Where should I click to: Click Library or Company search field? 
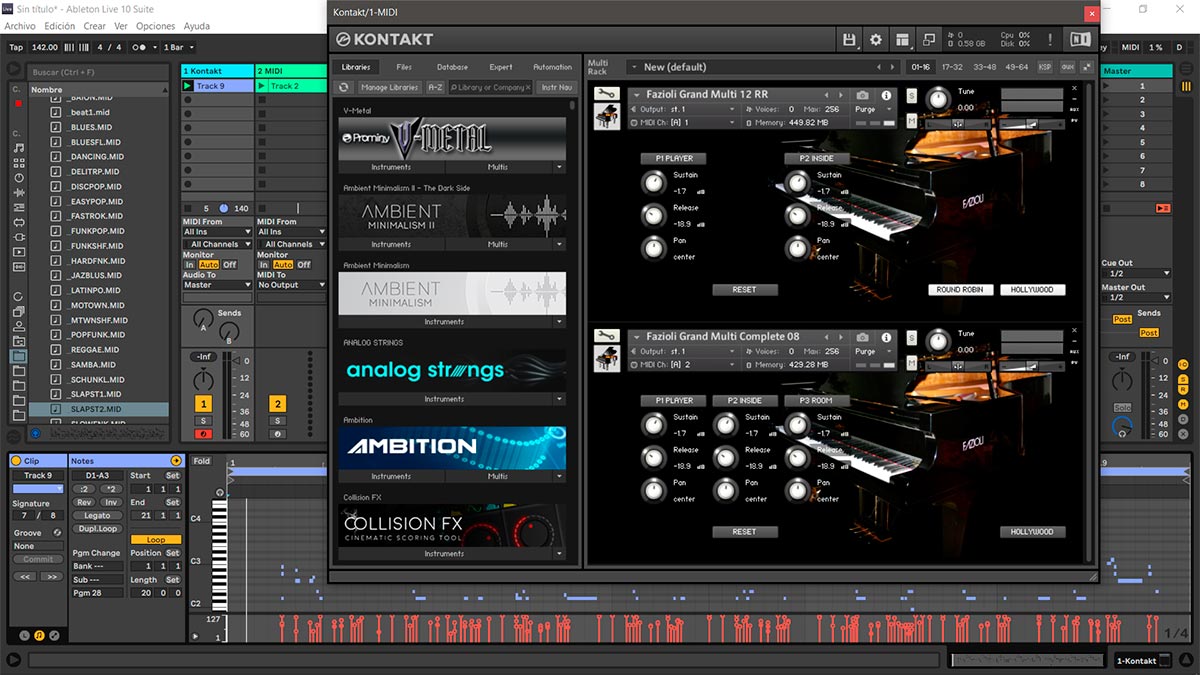(x=490, y=88)
